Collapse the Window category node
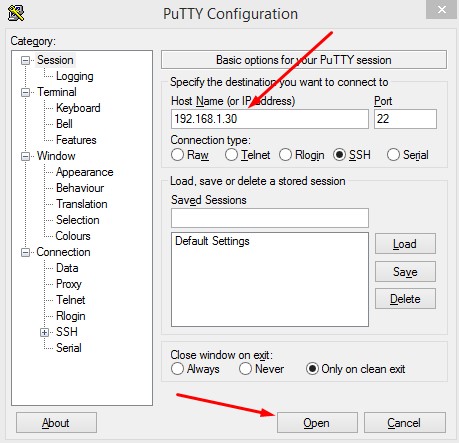The image size is (459, 443). pos(25,156)
